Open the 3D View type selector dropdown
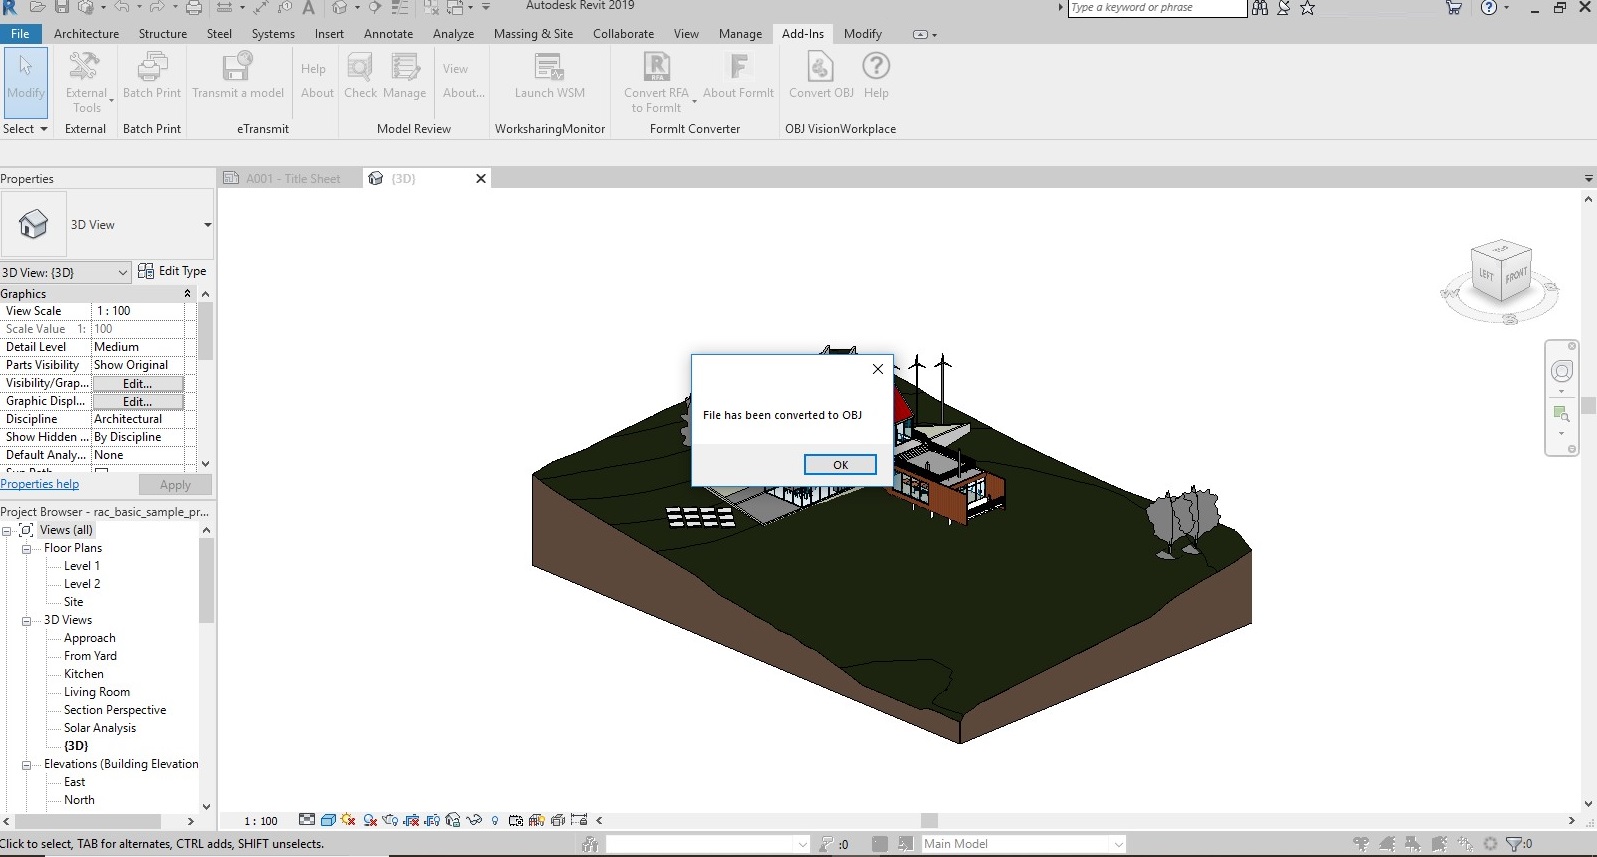 pyautogui.click(x=207, y=225)
